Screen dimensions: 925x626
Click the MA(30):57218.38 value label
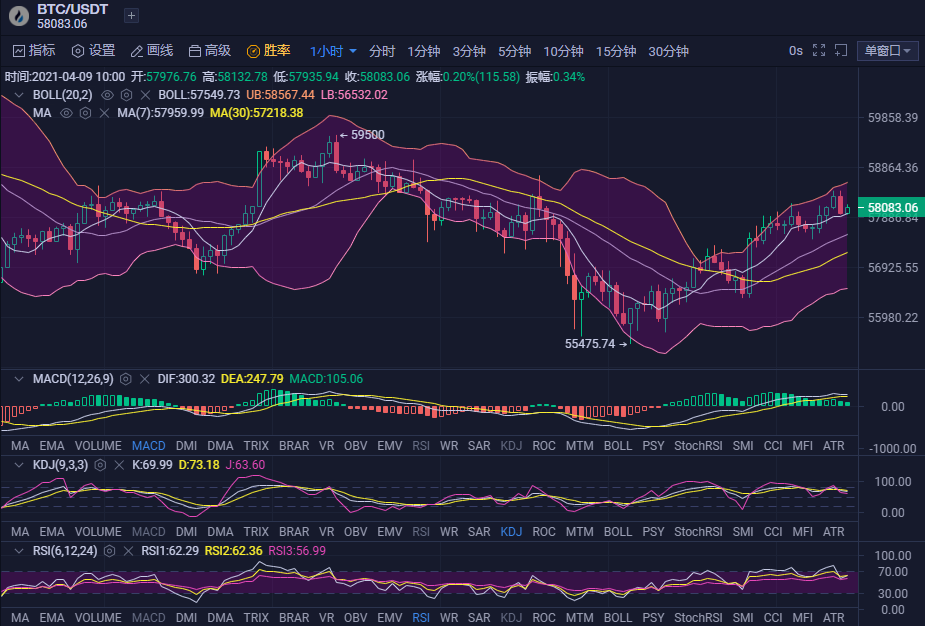click(x=257, y=113)
